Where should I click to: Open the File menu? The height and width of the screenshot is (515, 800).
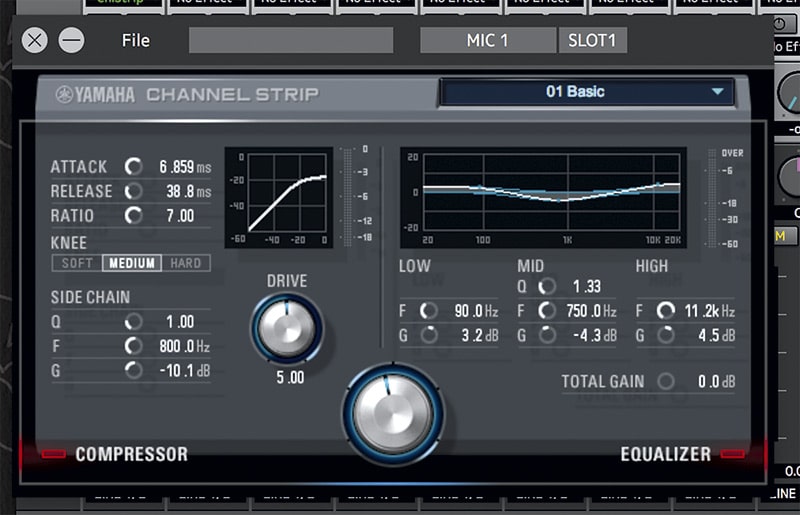click(x=136, y=40)
